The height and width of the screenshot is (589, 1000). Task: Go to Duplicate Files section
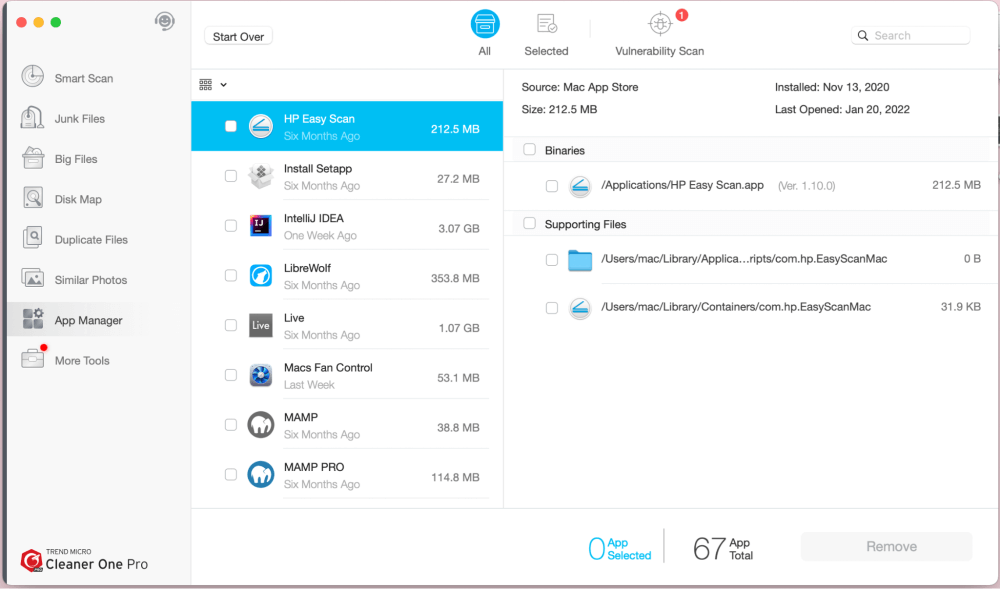coord(91,240)
